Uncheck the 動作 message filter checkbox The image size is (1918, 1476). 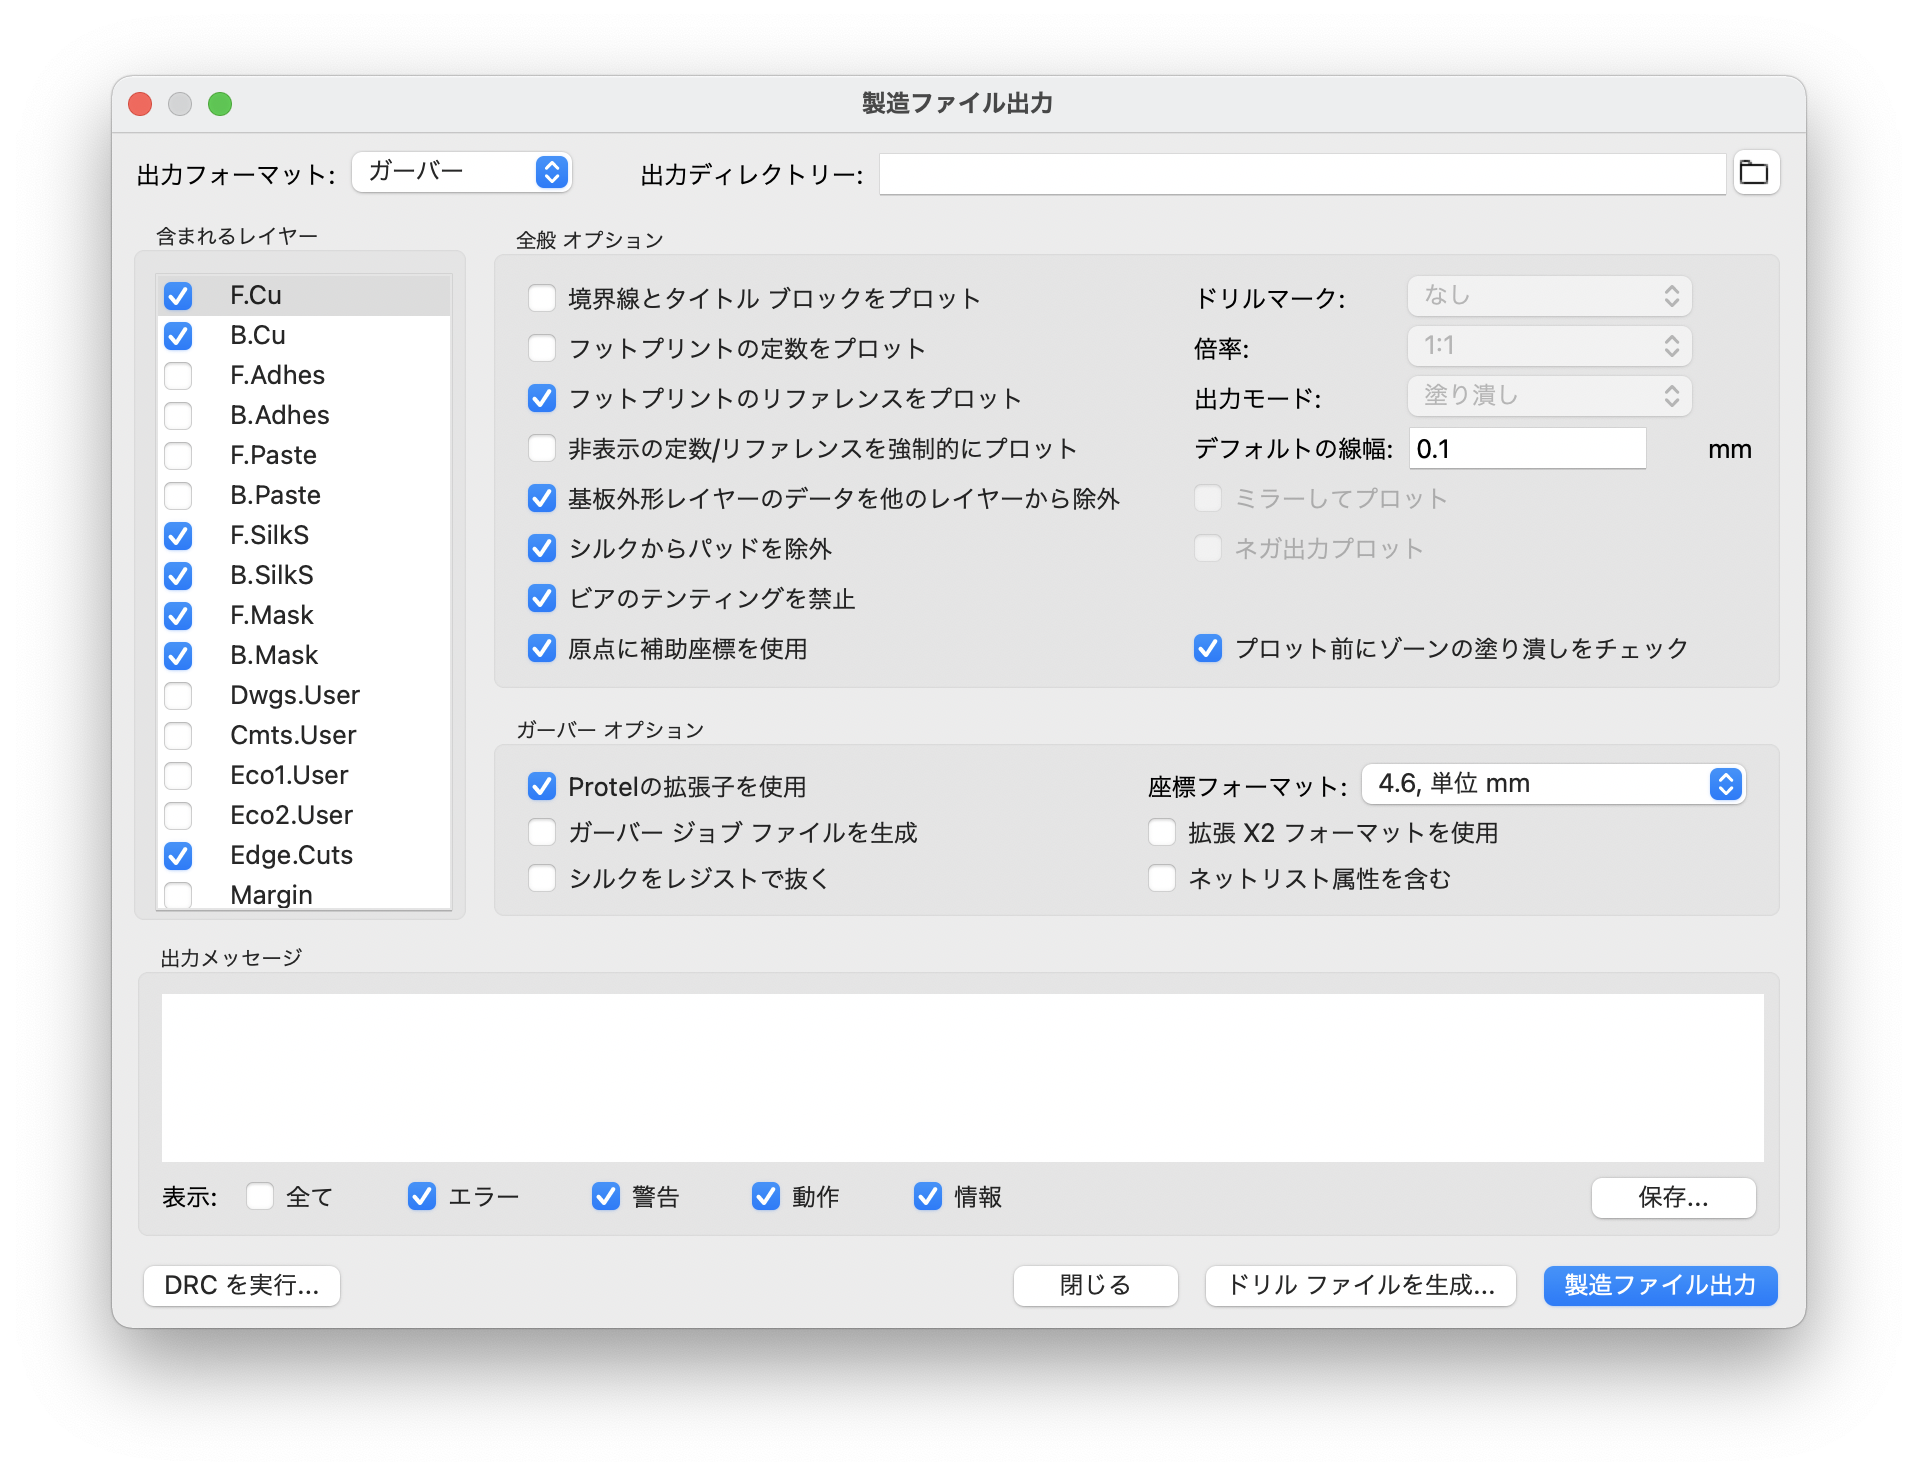tap(766, 1196)
